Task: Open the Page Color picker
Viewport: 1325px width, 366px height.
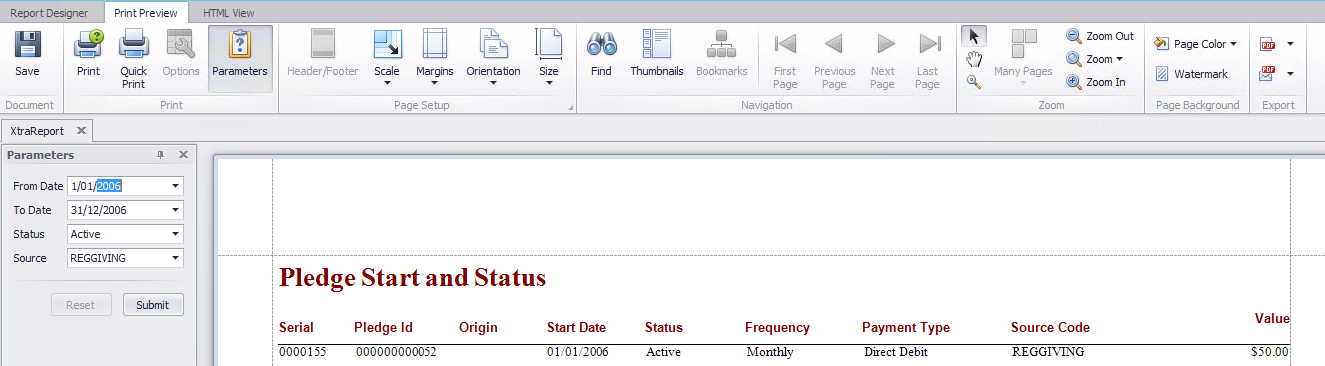Action: [1195, 44]
